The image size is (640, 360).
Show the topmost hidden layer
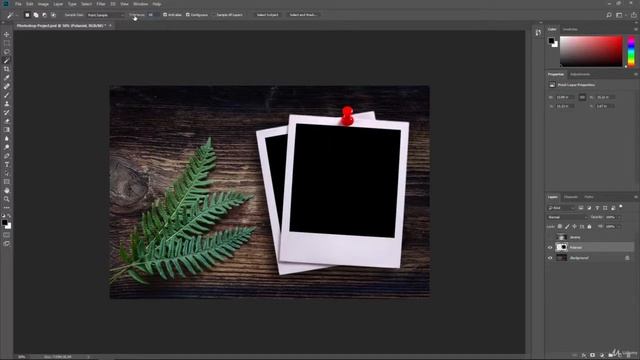point(550,237)
